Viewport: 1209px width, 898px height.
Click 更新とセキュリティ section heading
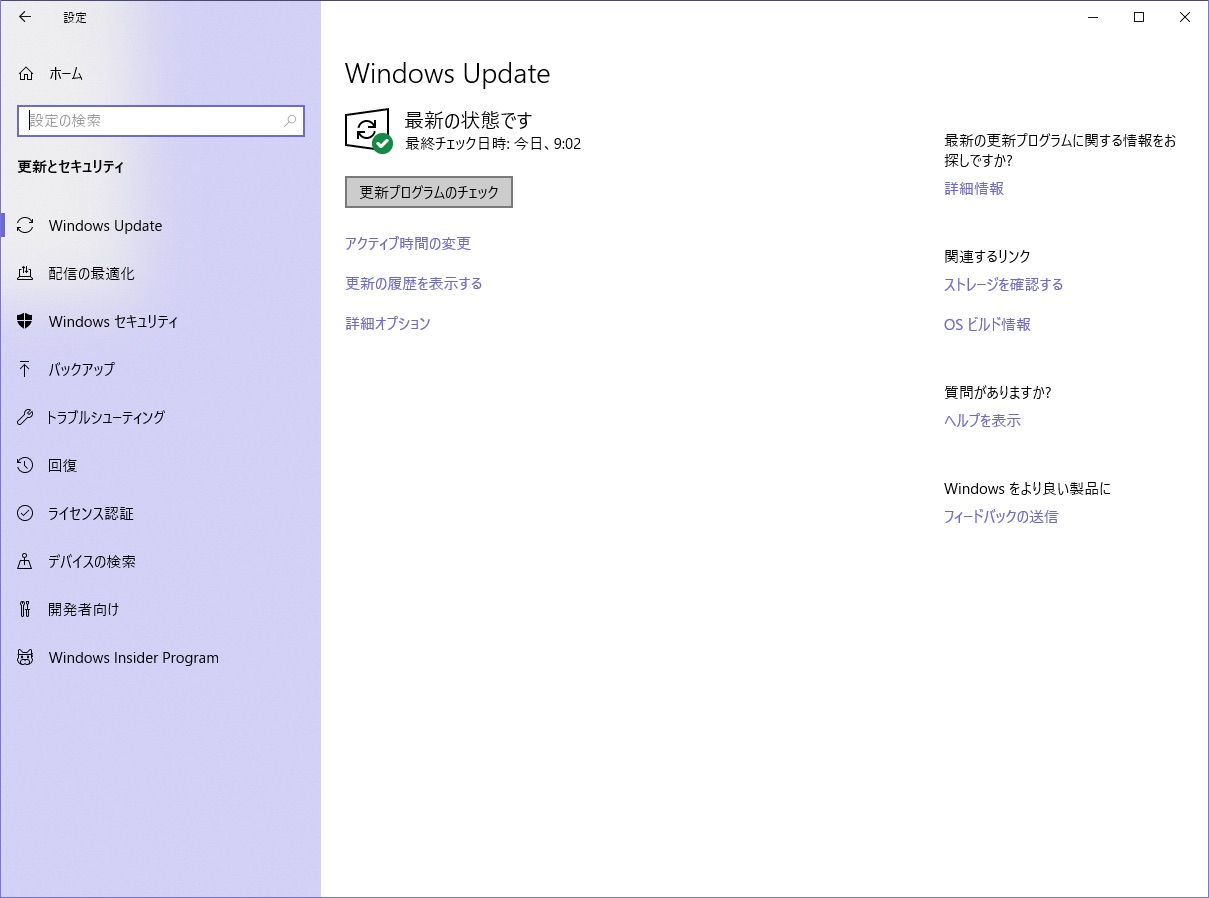point(71,167)
